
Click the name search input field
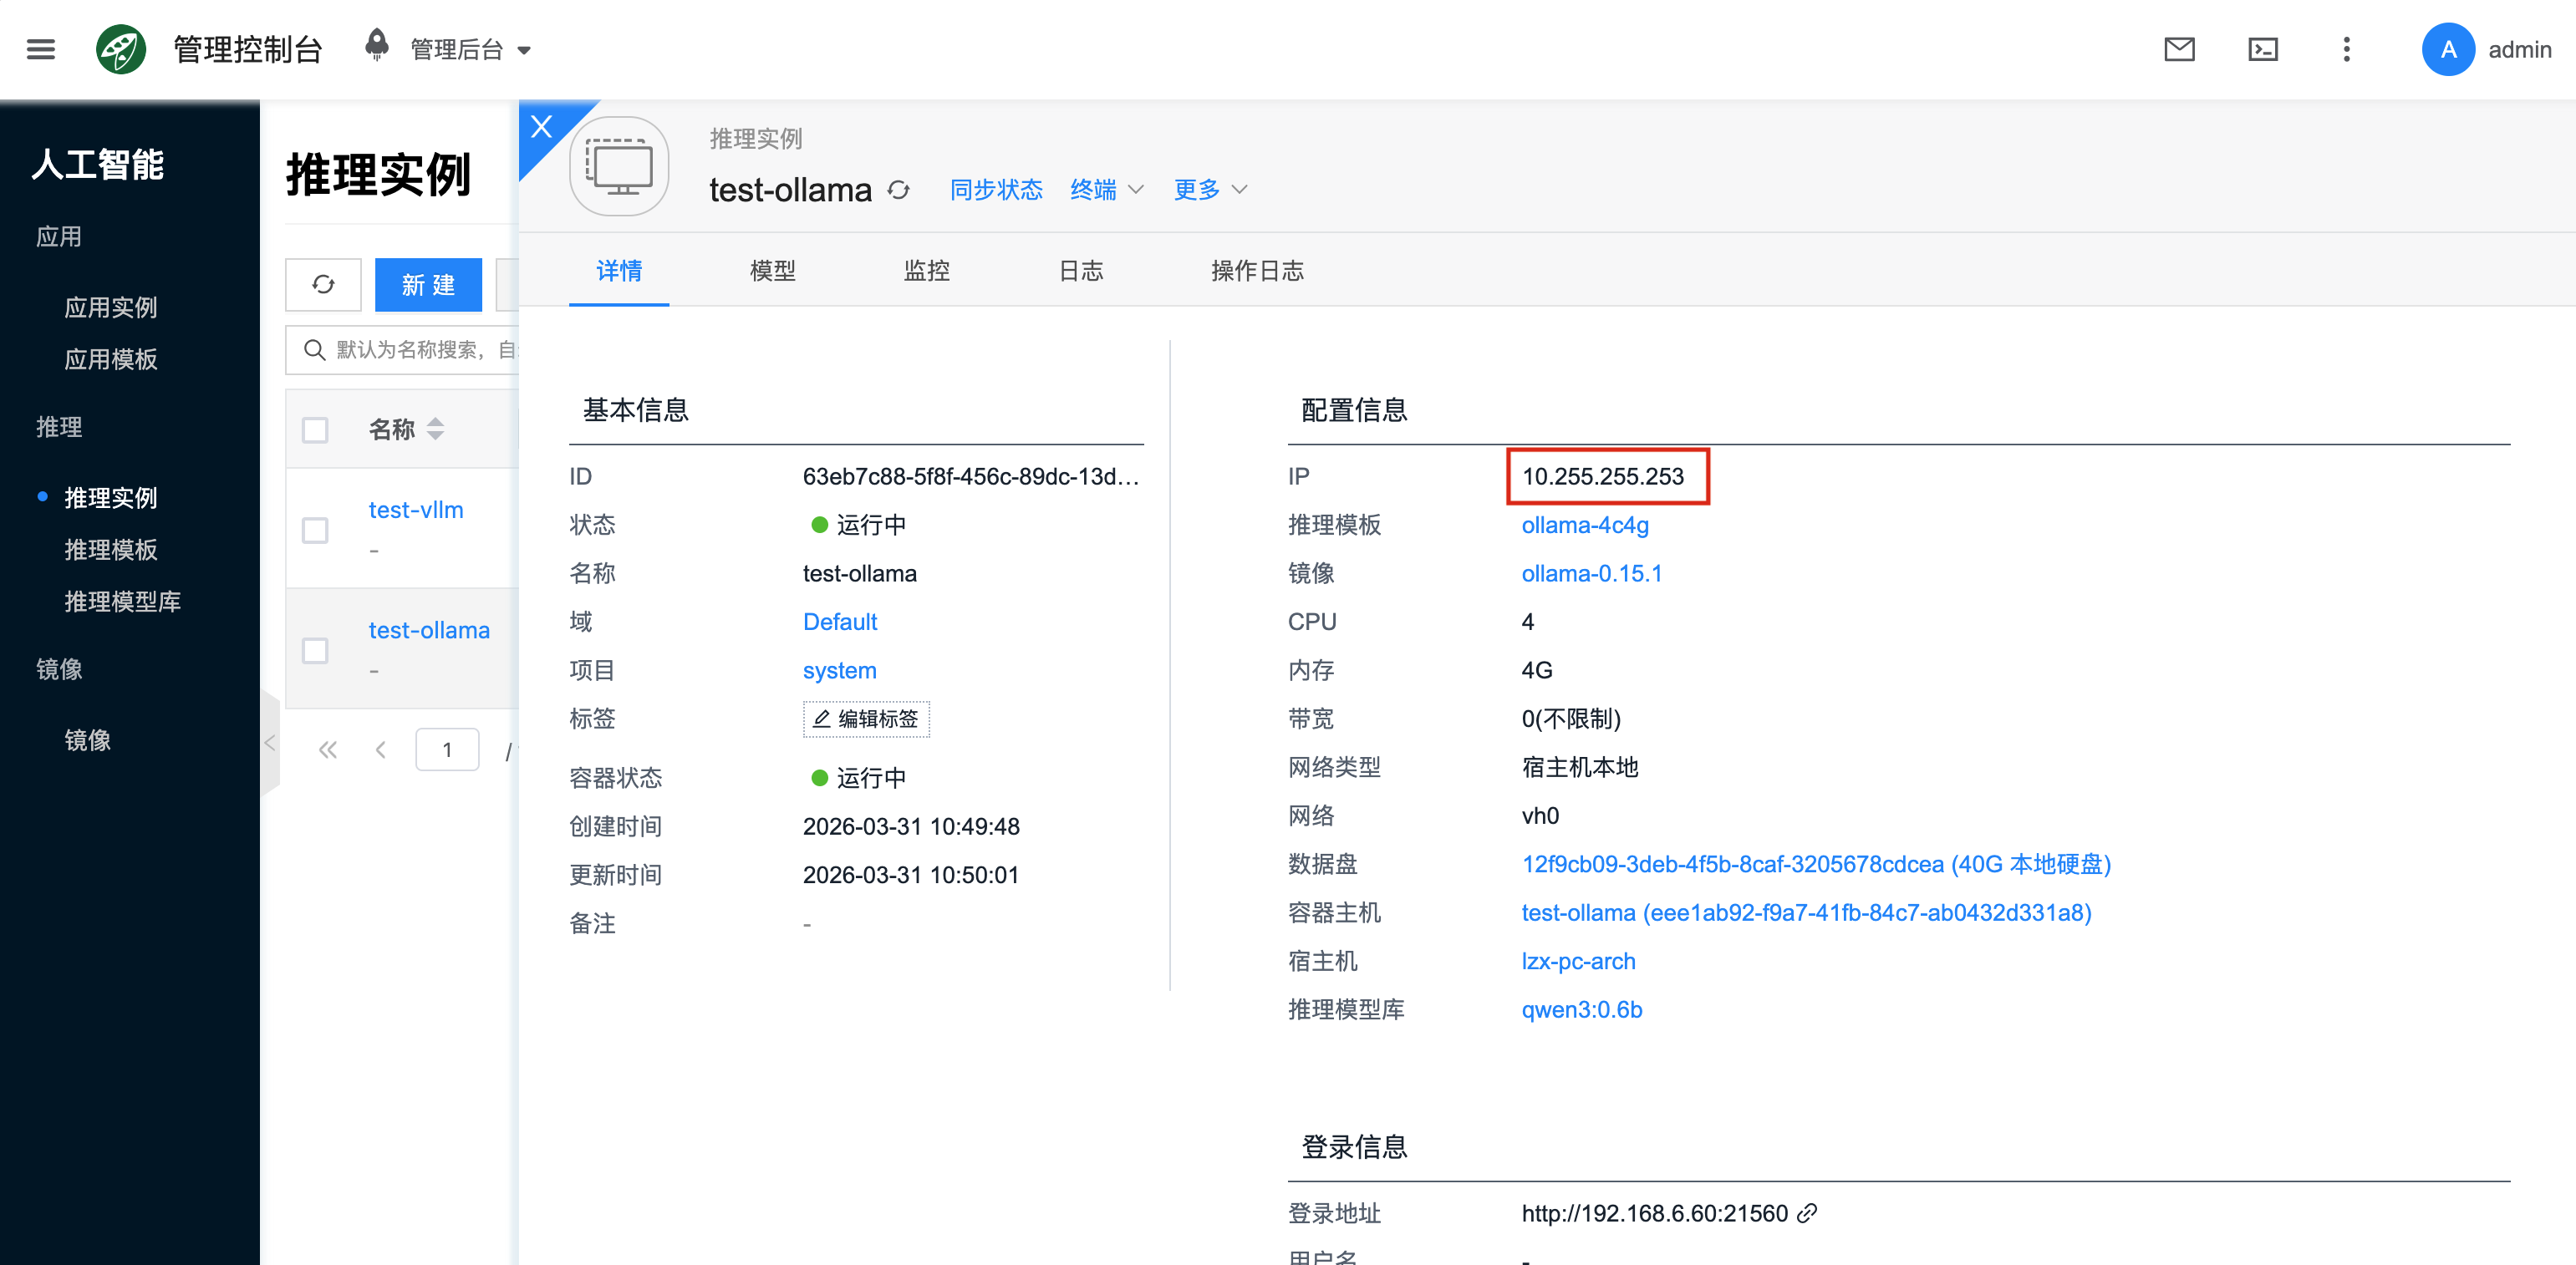[420, 350]
